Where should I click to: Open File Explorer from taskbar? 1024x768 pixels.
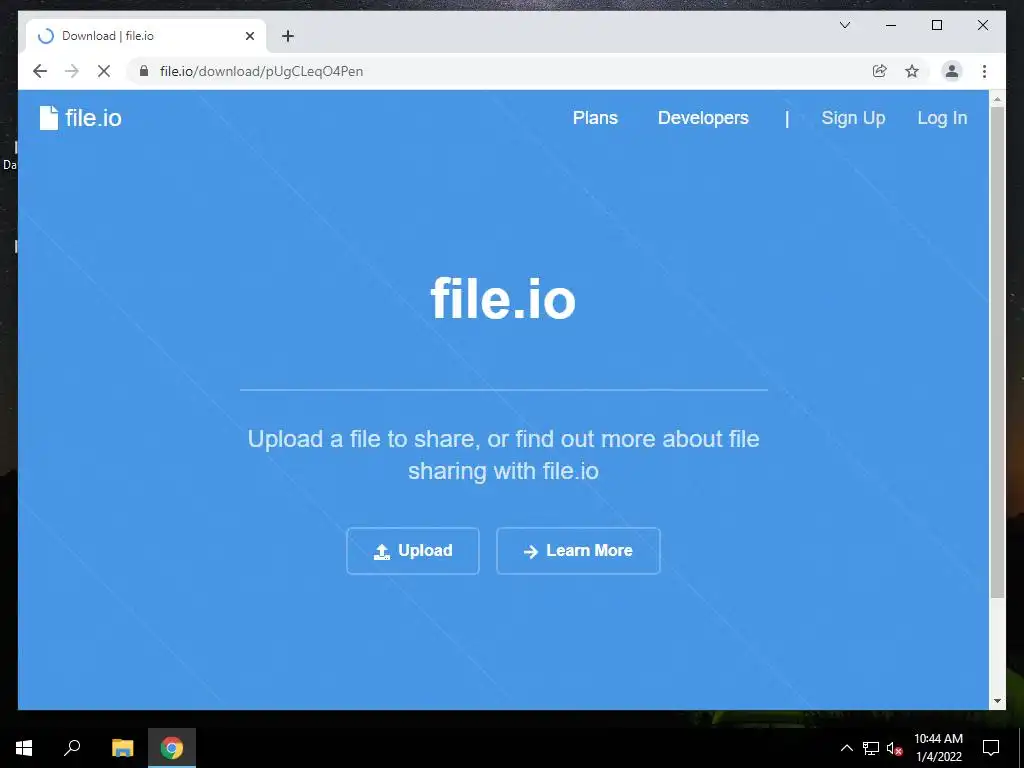[122, 748]
